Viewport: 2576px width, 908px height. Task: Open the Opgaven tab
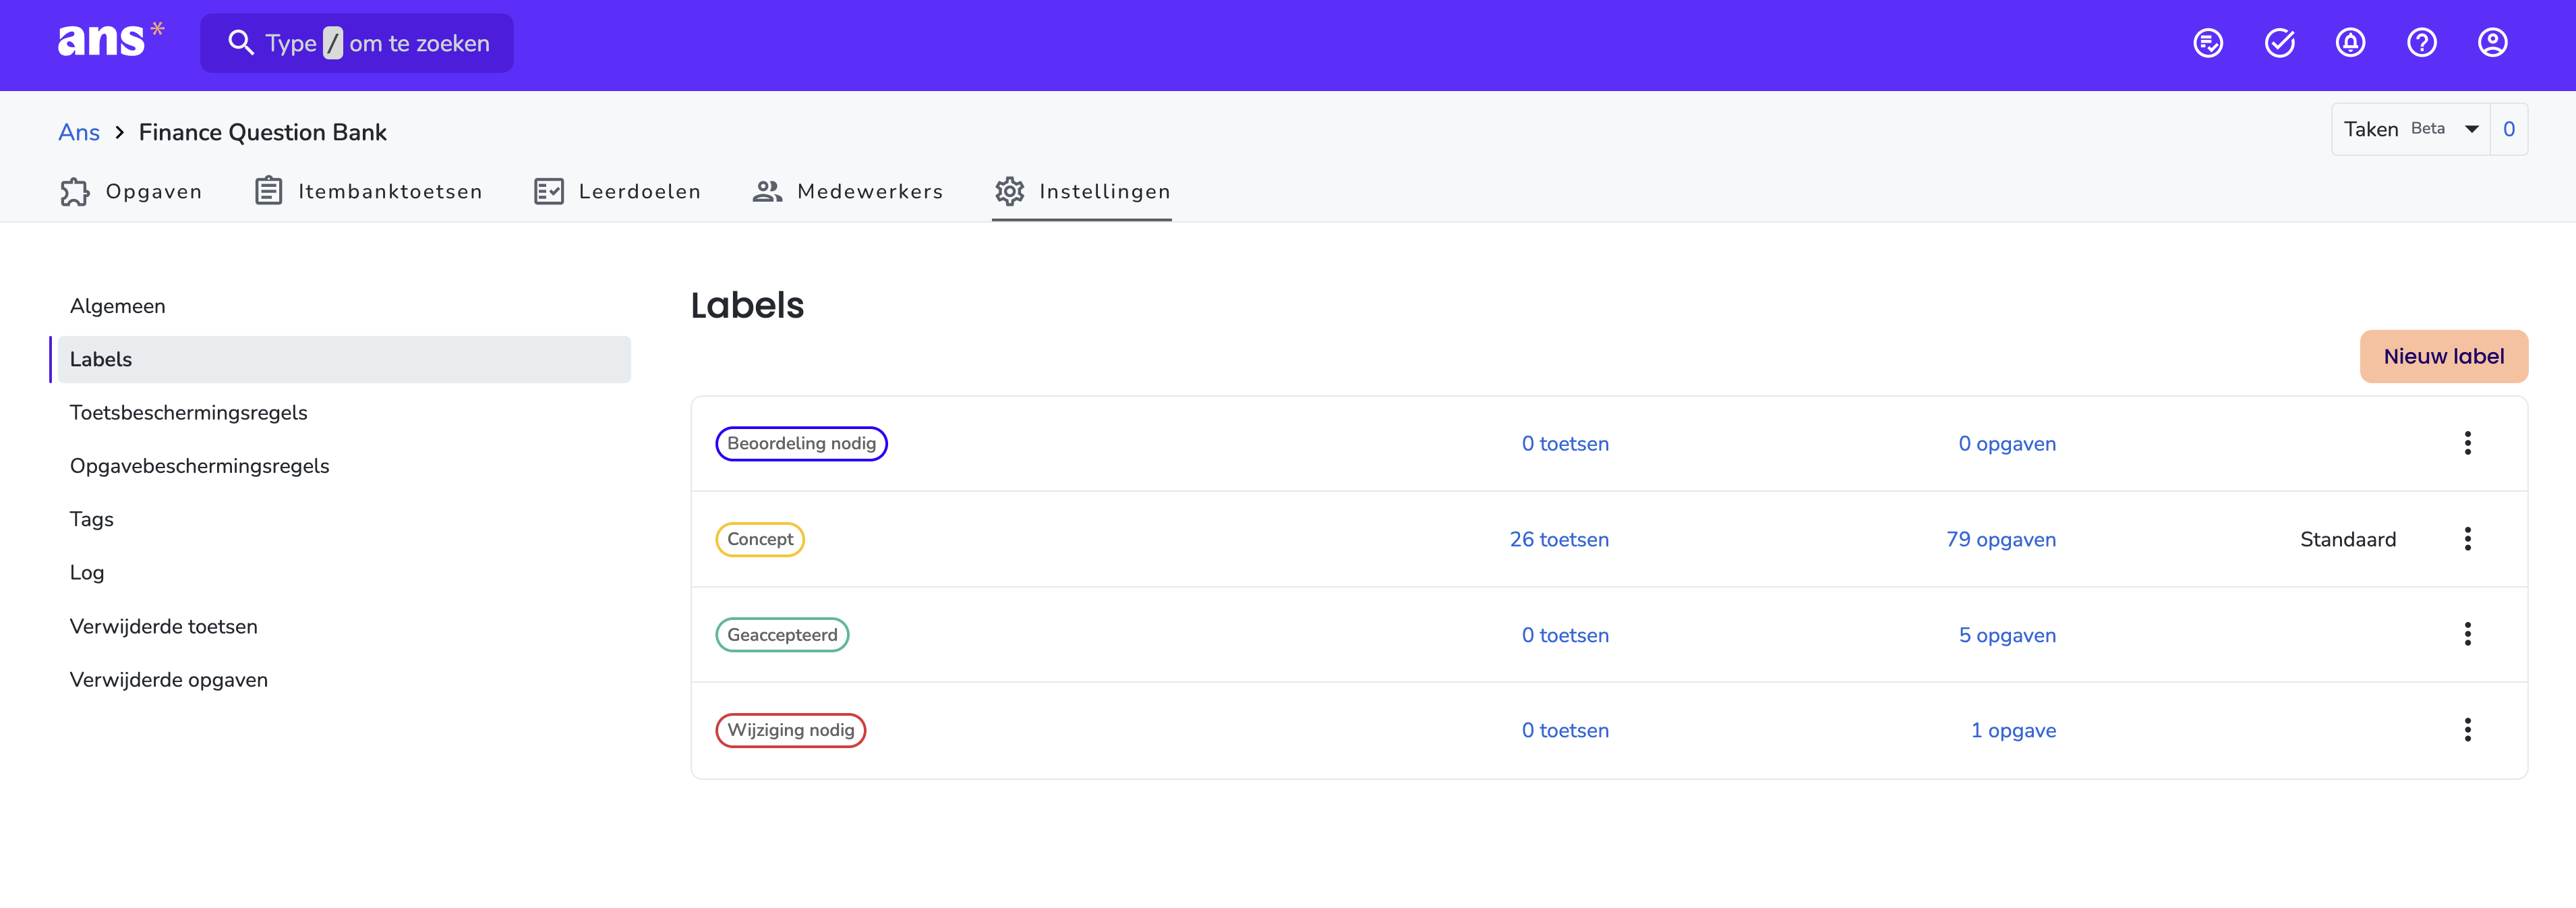(131, 191)
